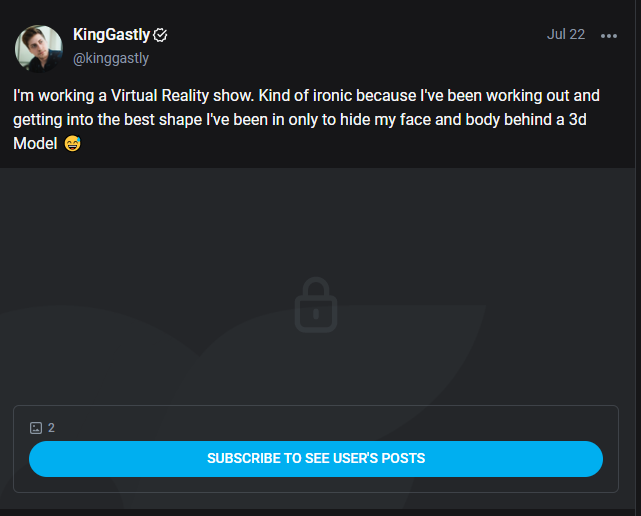The height and width of the screenshot is (516, 641).
Task: Open the three-dot post options menu
Action: pos(609,36)
